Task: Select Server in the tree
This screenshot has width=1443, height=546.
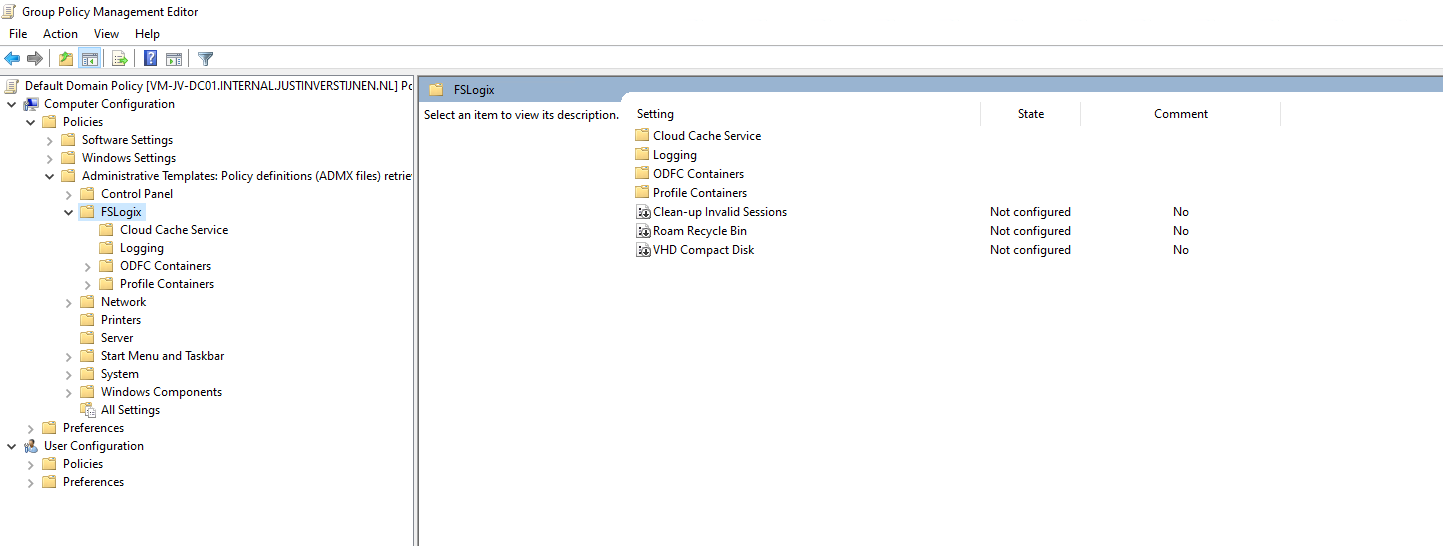Action: (117, 338)
